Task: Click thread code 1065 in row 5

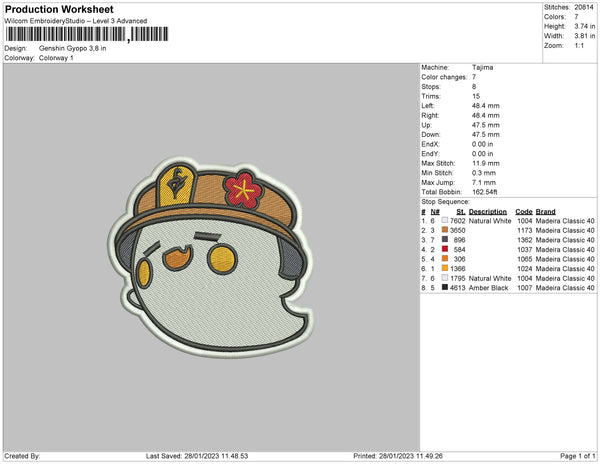Action: (525, 259)
